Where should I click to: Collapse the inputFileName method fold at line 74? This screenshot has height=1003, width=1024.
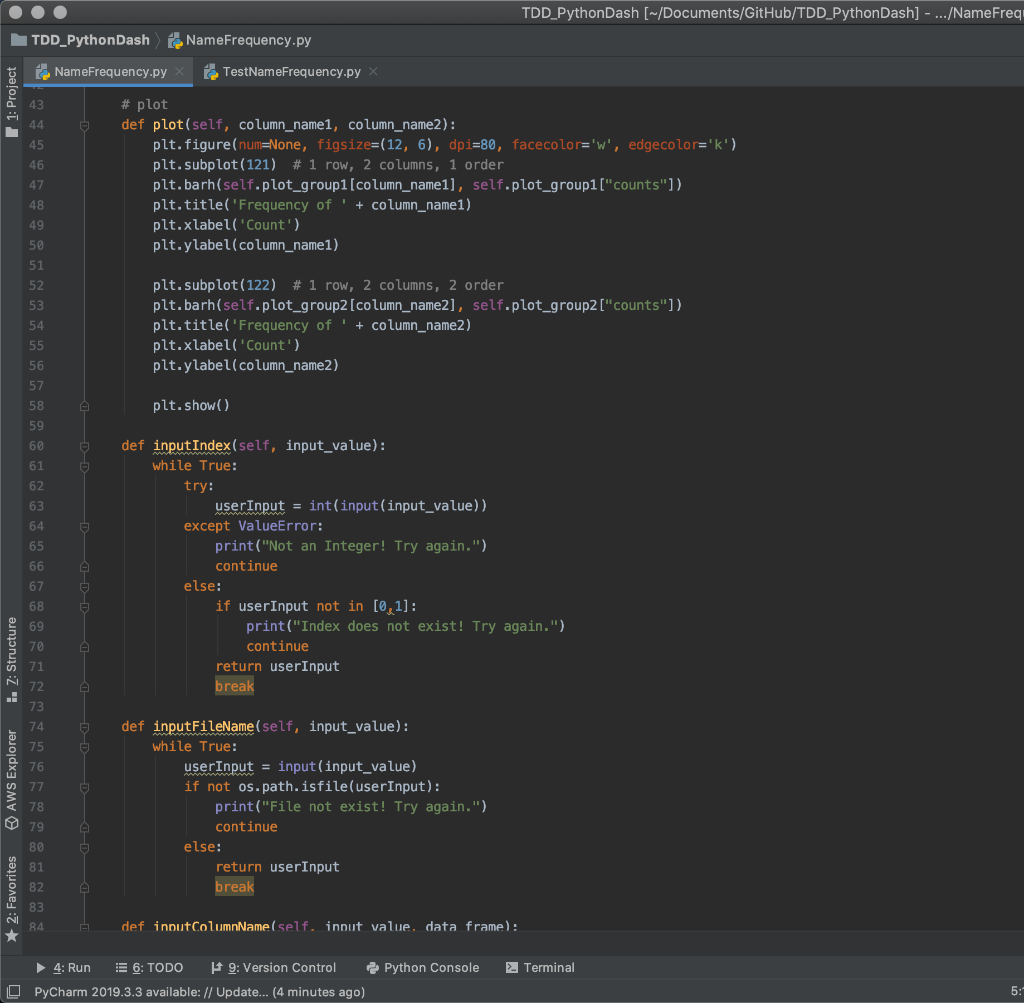[84, 727]
